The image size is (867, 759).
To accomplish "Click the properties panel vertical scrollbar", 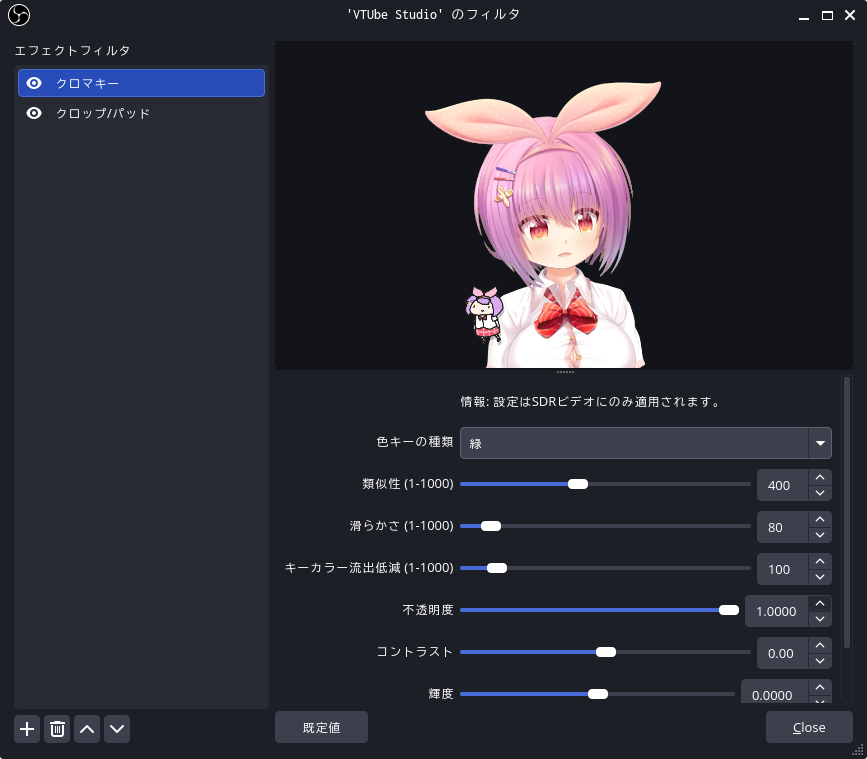I will 847,510.
